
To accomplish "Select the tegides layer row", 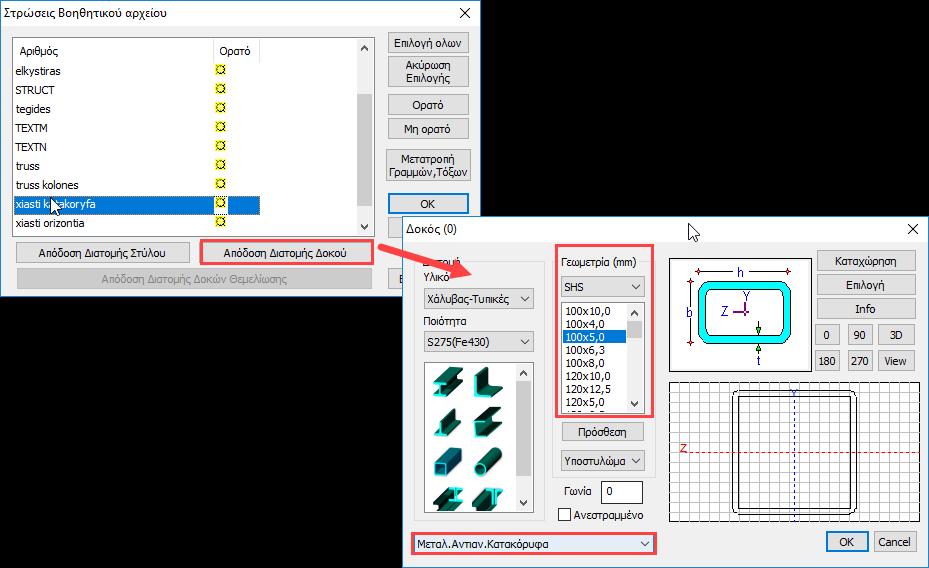I will [x=136, y=108].
